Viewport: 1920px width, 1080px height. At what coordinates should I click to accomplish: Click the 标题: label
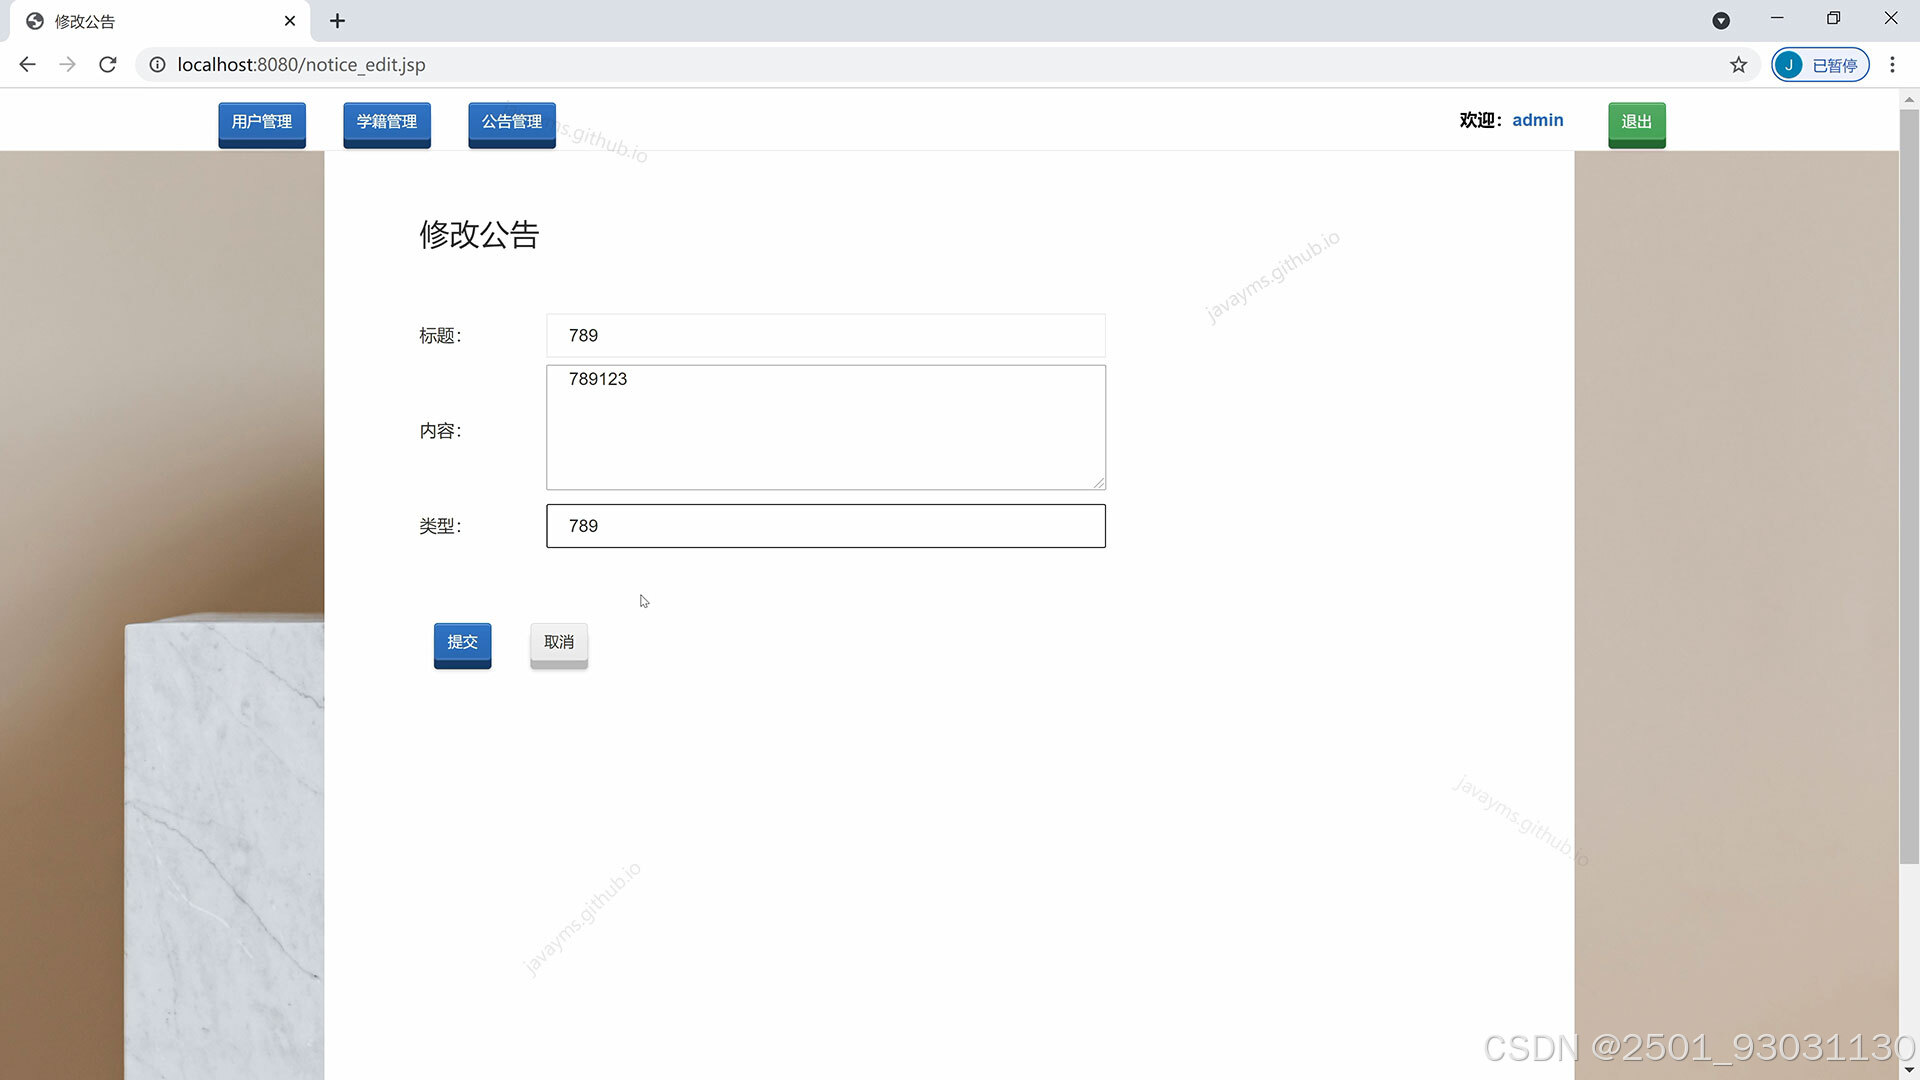(x=440, y=336)
